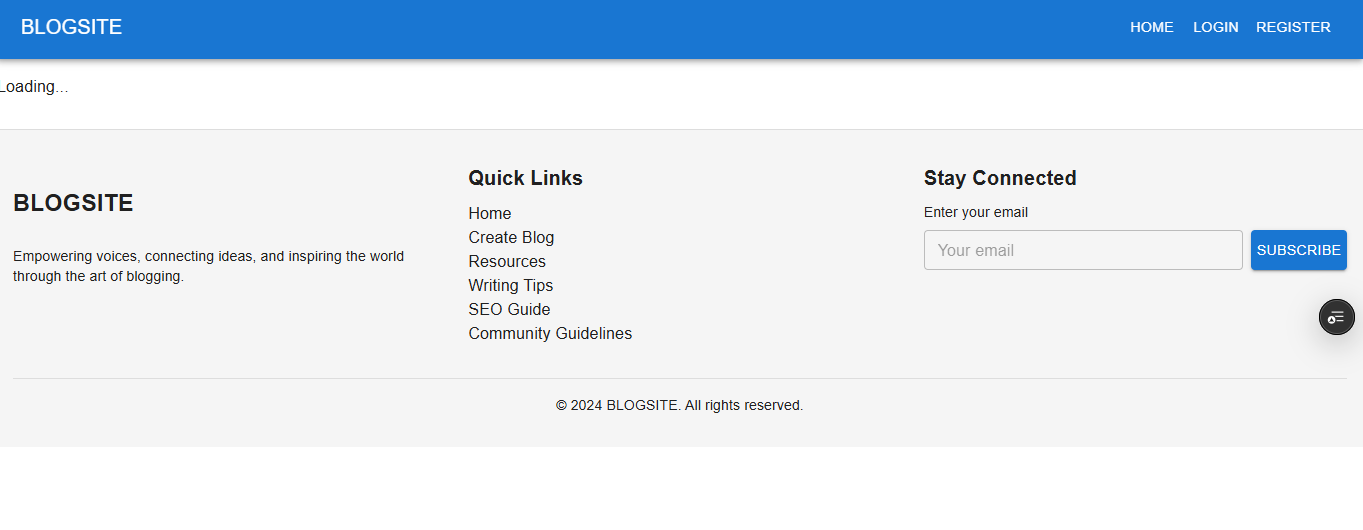Click the BLOGSITE heading in the footer
1363x530 pixels.
click(x=73, y=203)
